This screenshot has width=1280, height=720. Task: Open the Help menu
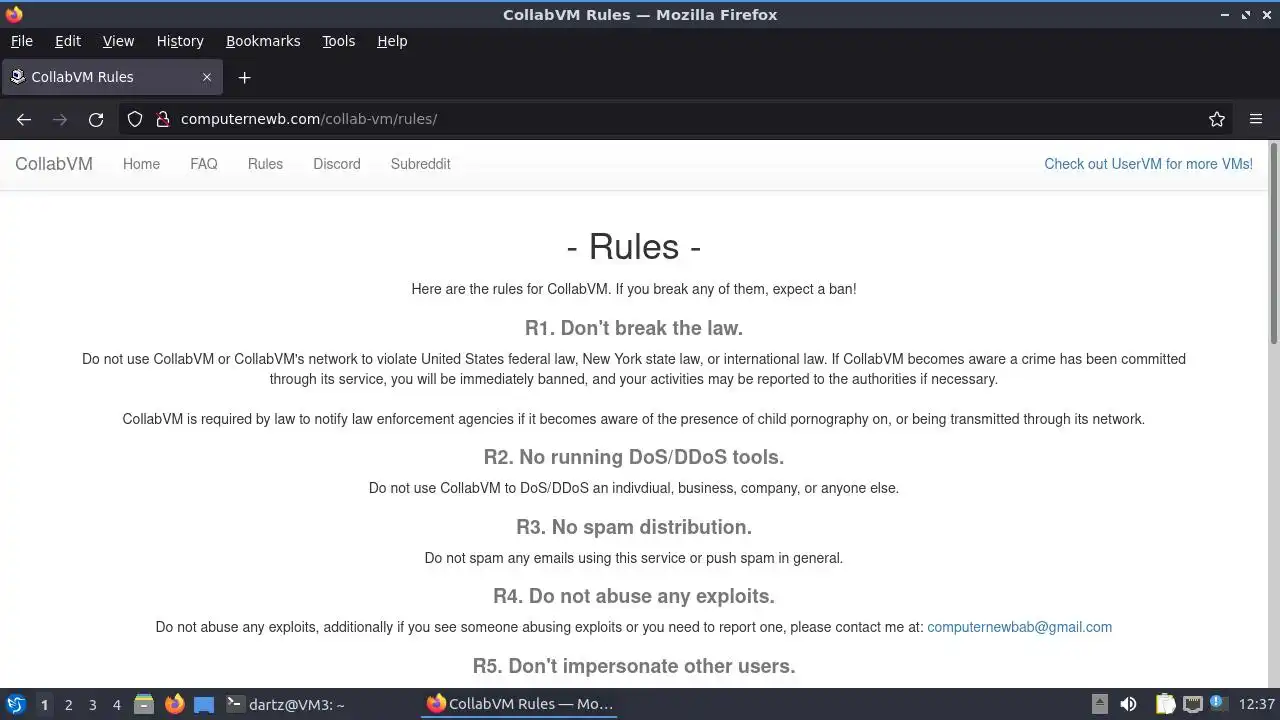[x=392, y=41]
